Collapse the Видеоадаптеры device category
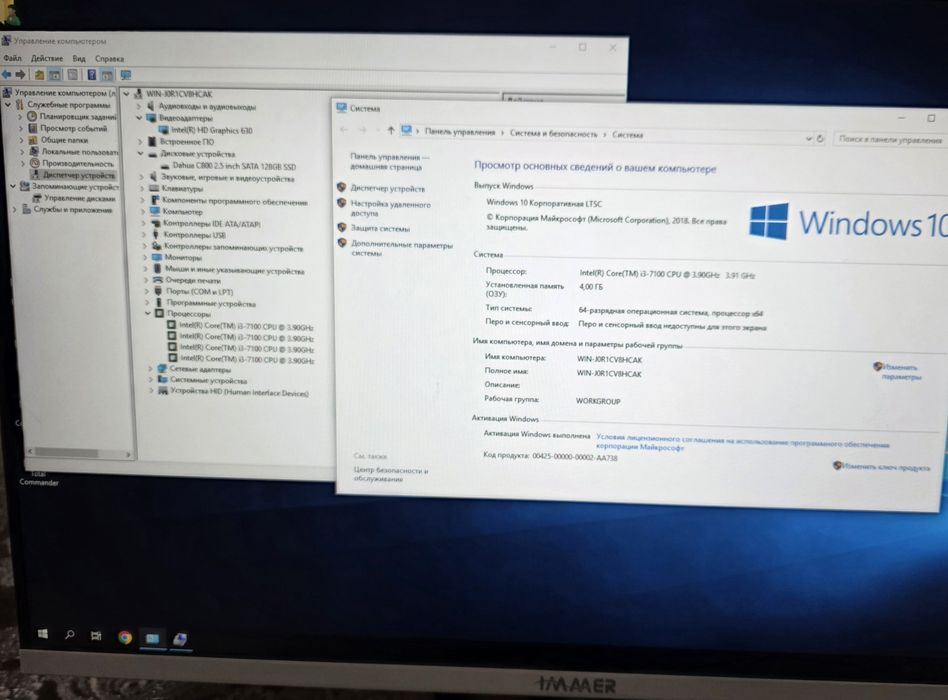The width and height of the screenshot is (948, 700). (x=139, y=118)
